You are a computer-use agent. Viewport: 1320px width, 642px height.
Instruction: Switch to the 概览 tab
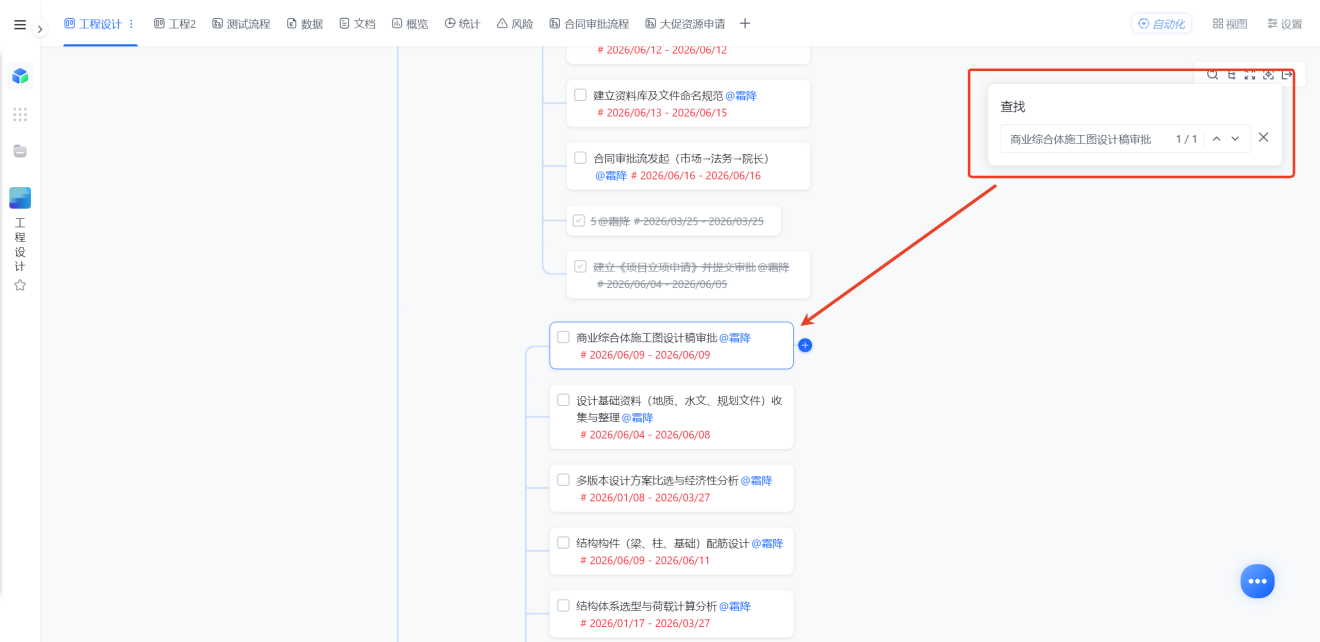(x=411, y=24)
